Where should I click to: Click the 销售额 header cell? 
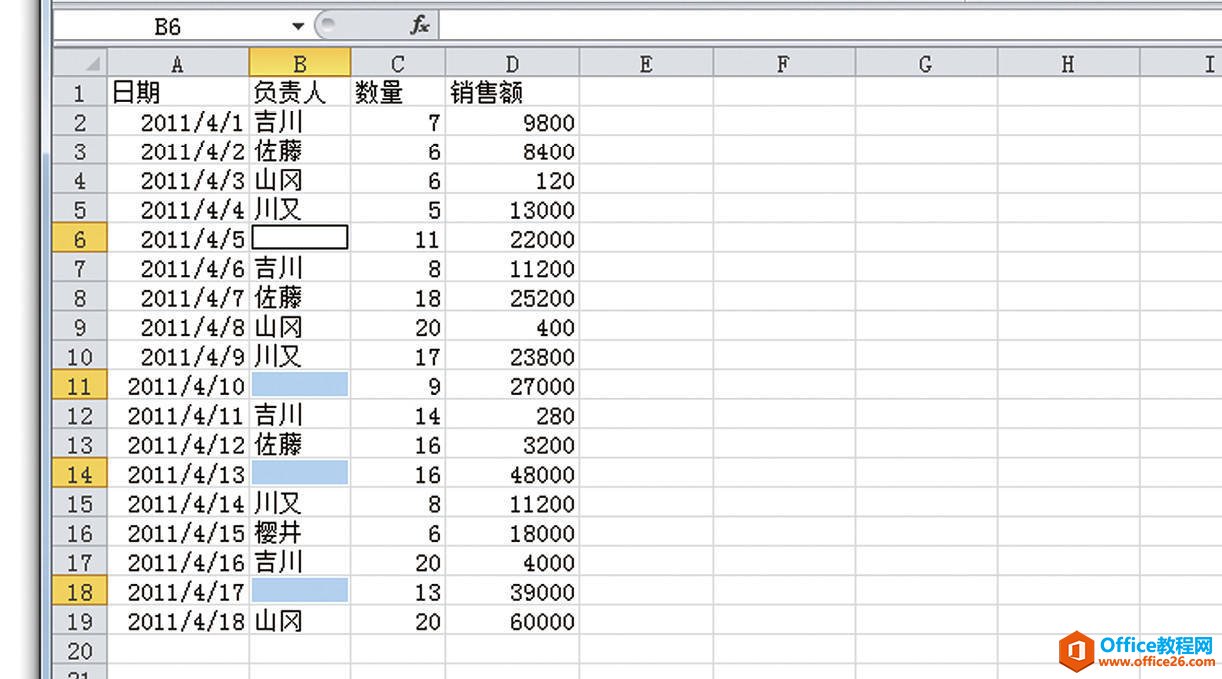[512, 93]
